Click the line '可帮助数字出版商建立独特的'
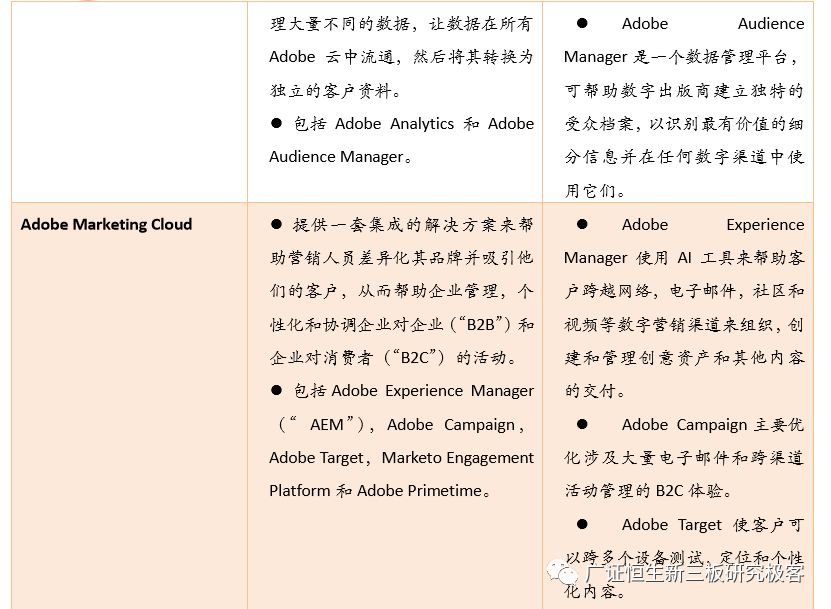 coord(684,90)
